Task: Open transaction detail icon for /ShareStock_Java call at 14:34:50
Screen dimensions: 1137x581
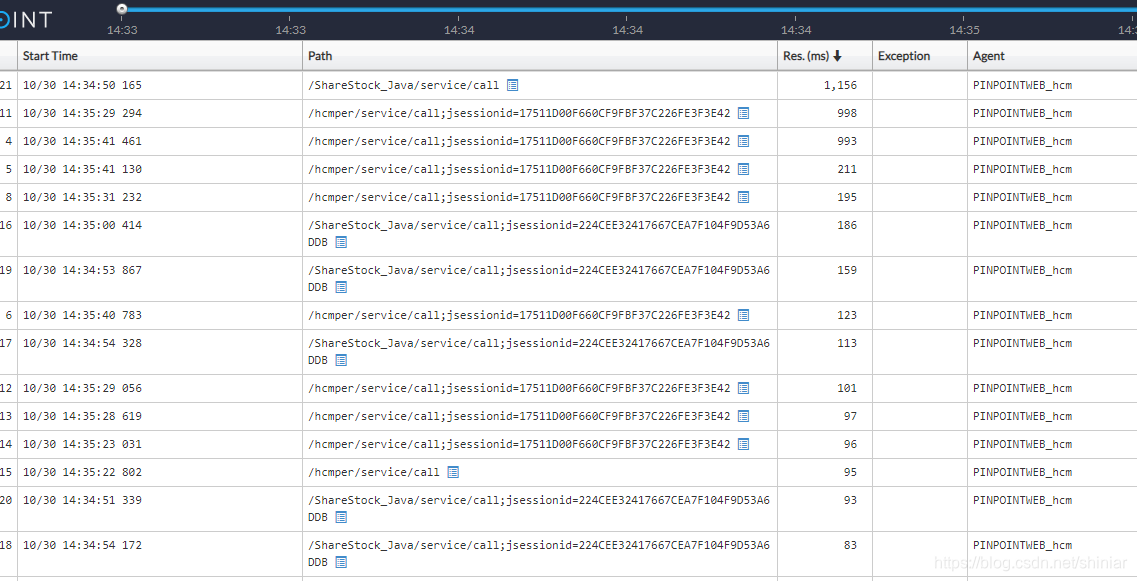Action: [513, 85]
